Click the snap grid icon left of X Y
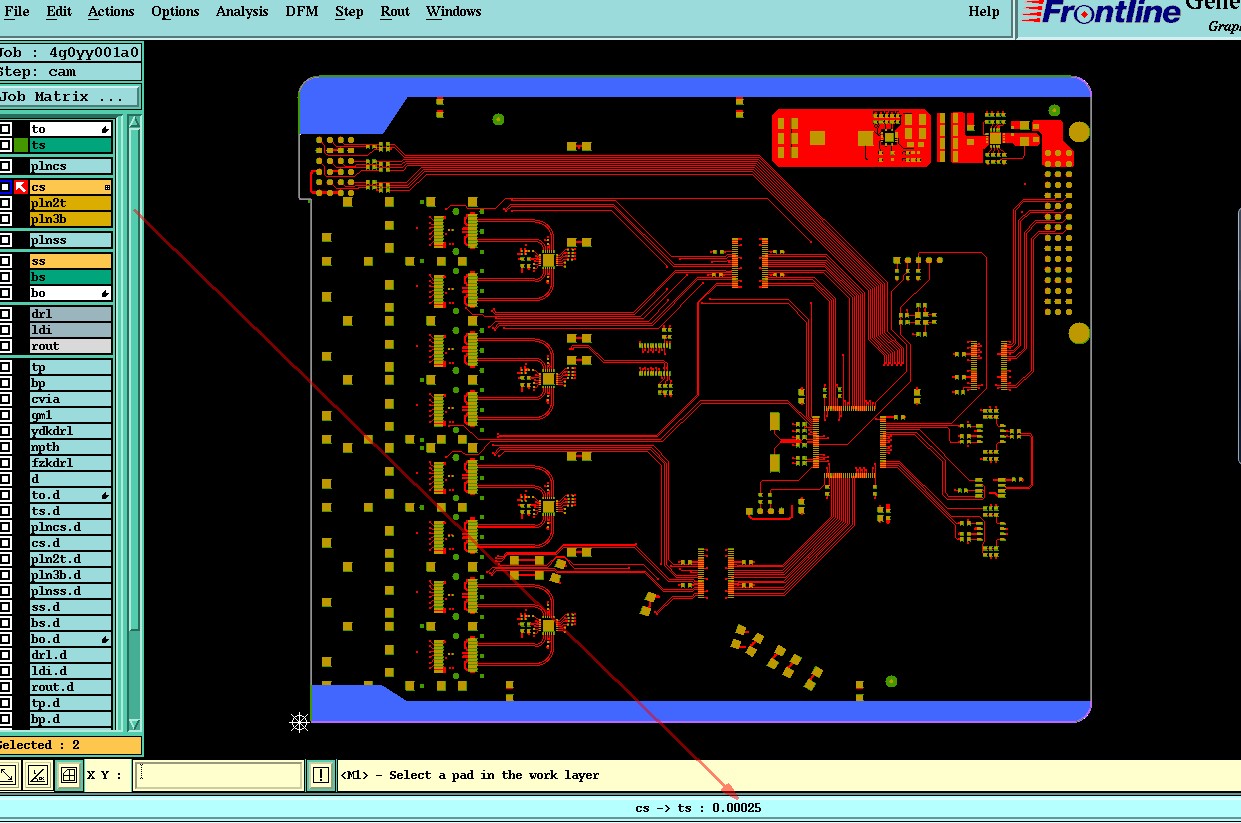 (x=69, y=774)
